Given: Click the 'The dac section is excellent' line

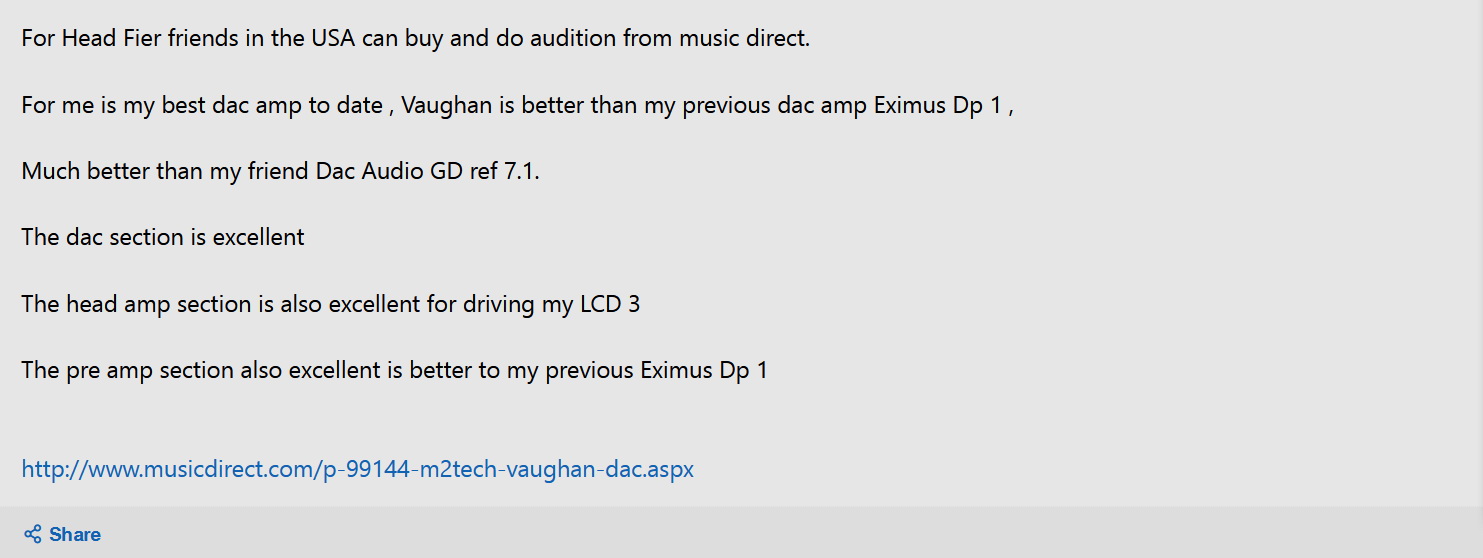Looking at the screenshot, I should click(x=163, y=237).
